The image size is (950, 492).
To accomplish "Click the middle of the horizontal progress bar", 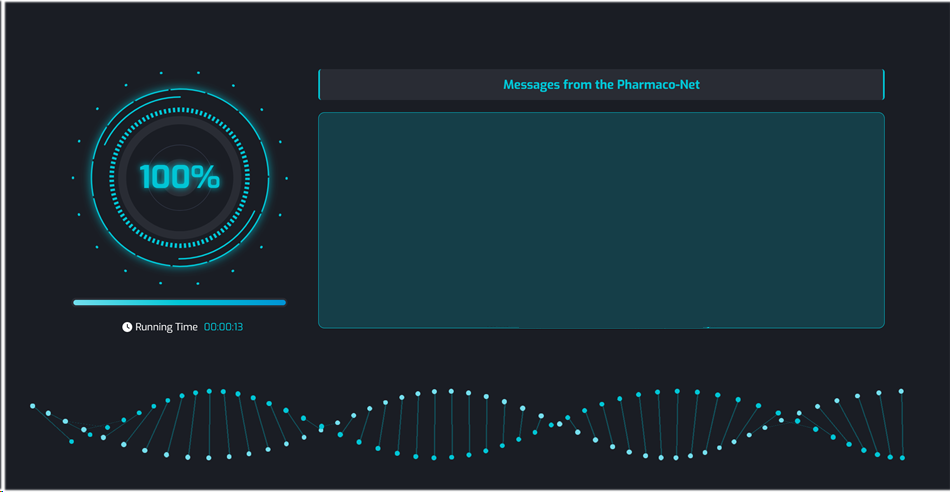I will point(179,302).
